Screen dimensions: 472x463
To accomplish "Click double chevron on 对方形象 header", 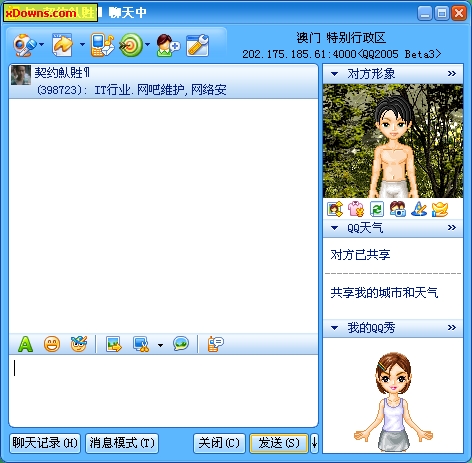I will pyautogui.click(x=452, y=74).
